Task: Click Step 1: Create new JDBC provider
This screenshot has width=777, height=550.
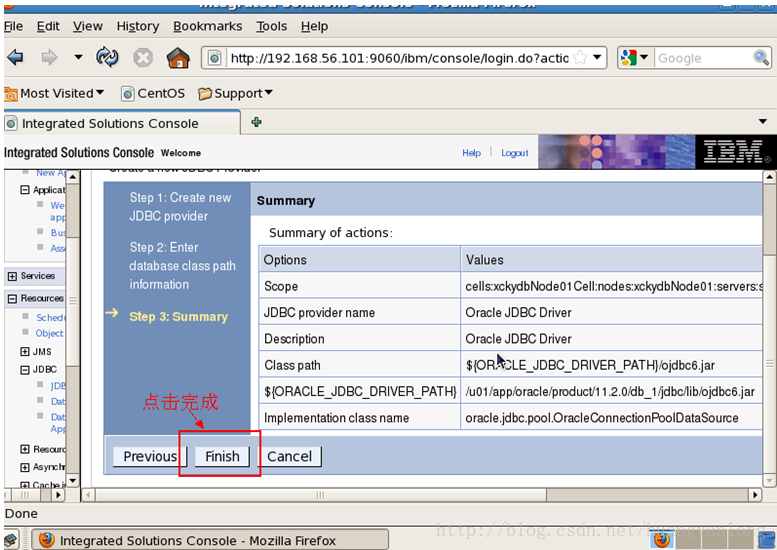Action: click(x=180, y=207)
